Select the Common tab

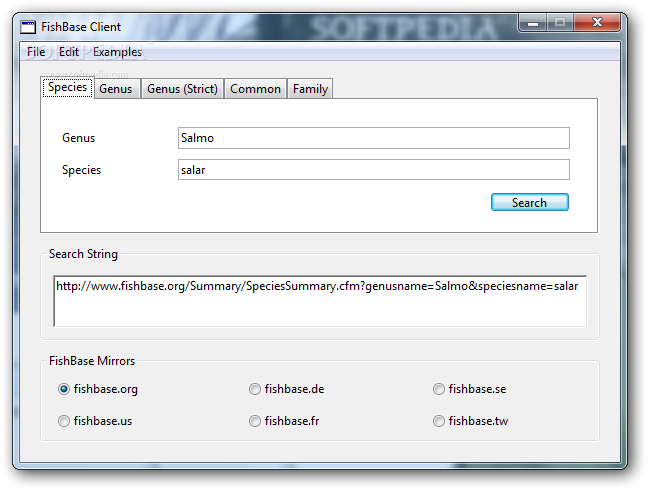pos(255,89)
